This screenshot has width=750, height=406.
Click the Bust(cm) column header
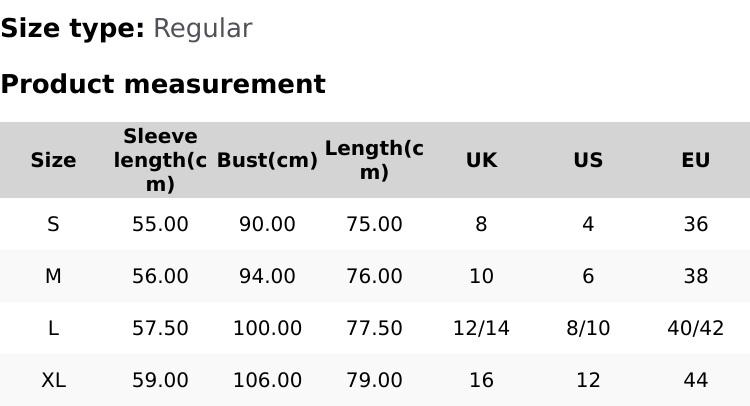point(267,160)
